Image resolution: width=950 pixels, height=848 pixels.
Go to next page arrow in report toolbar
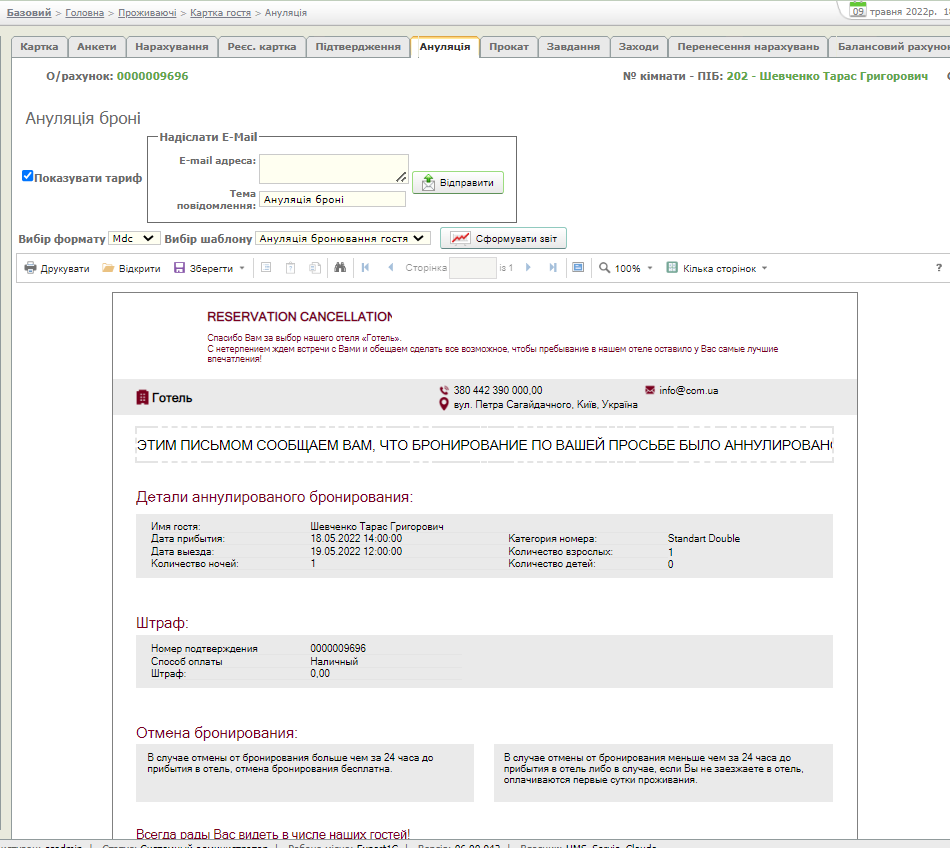pyautogui.click(x=528, y=268)
